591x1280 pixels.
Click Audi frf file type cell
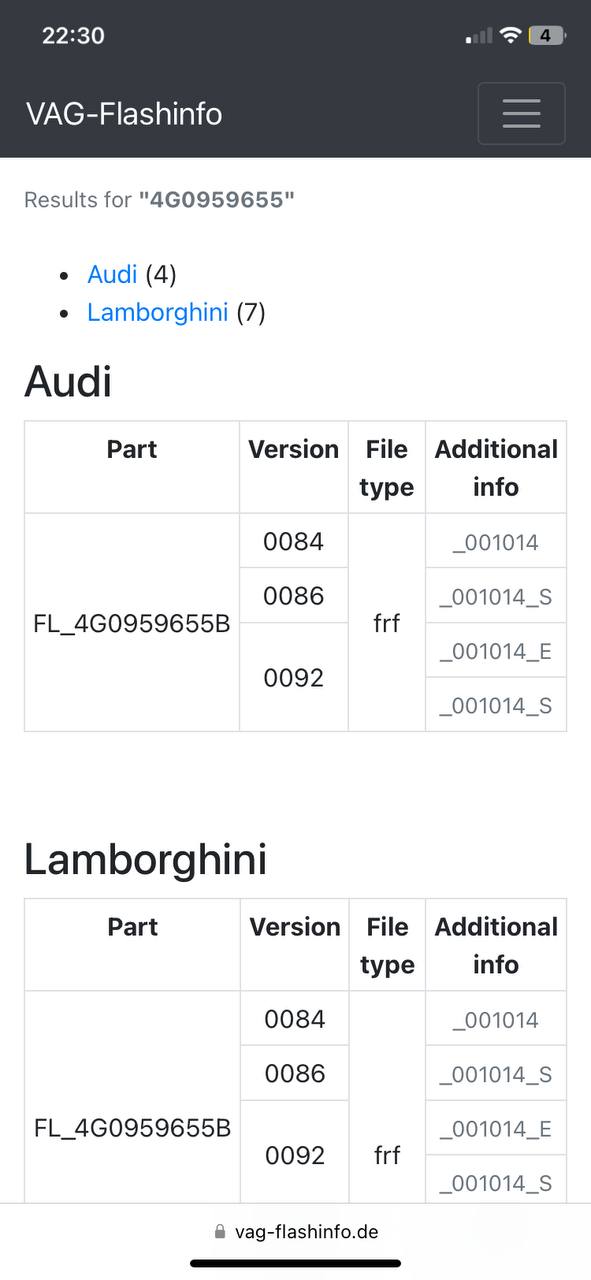(387, 623)
